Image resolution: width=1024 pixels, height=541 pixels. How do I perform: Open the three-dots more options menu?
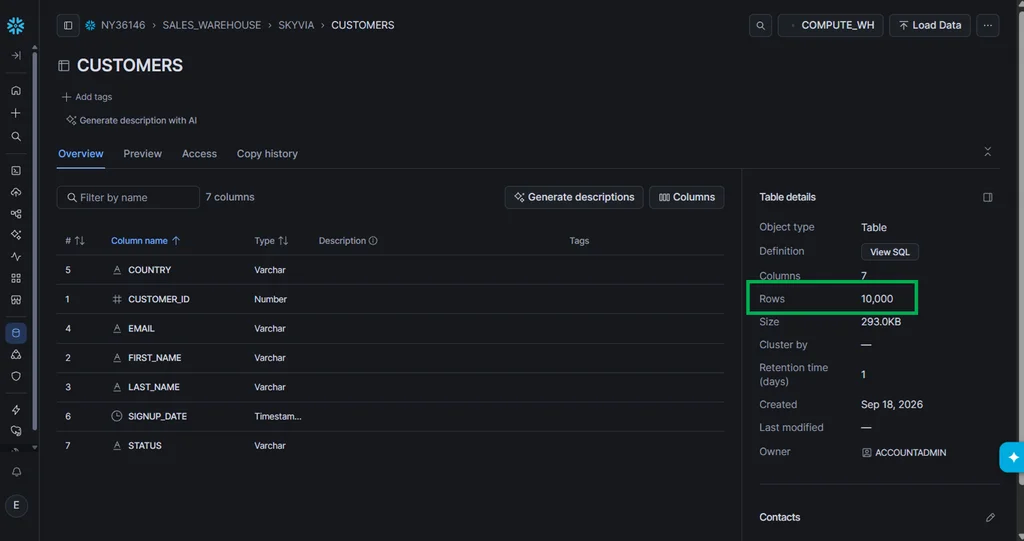click(987, 25)
